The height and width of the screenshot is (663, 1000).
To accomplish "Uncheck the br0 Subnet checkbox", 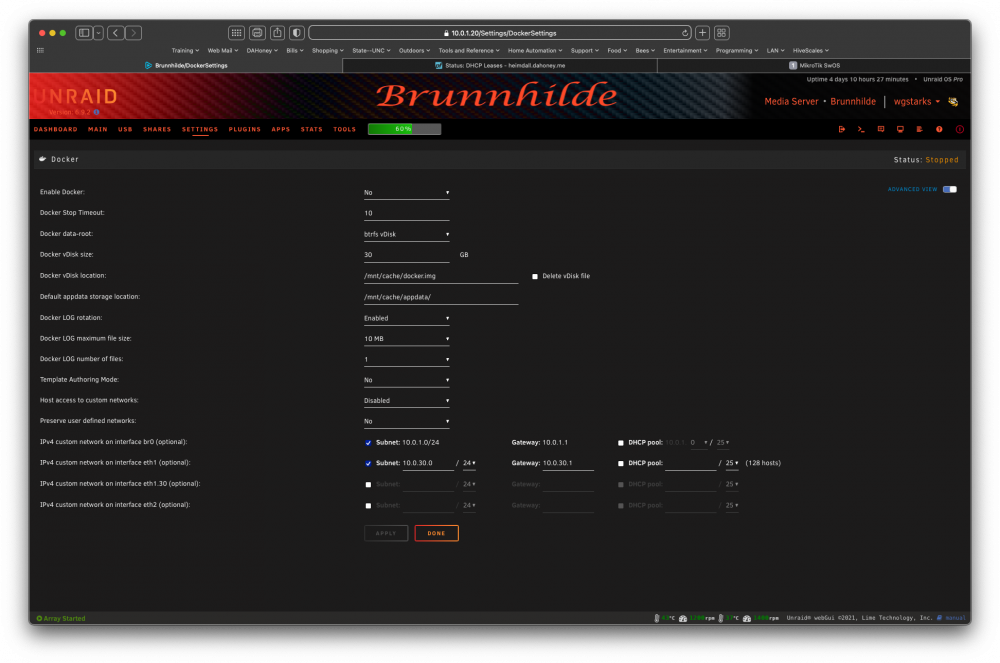I will (368, 443).
